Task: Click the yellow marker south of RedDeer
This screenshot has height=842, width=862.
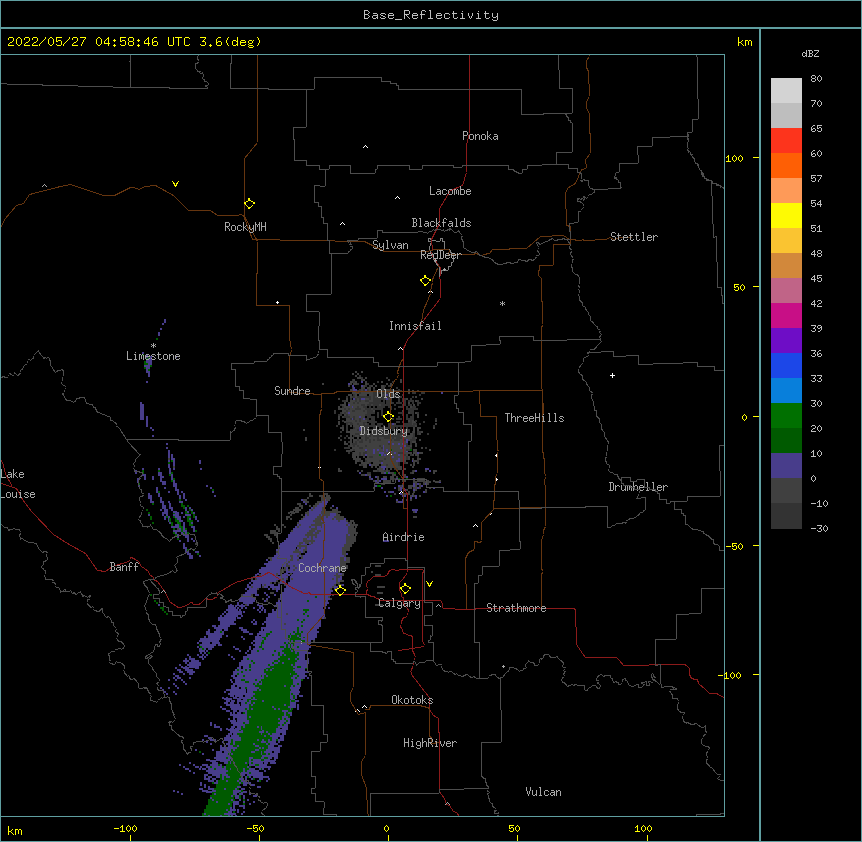Action: [x=426, y=281]
